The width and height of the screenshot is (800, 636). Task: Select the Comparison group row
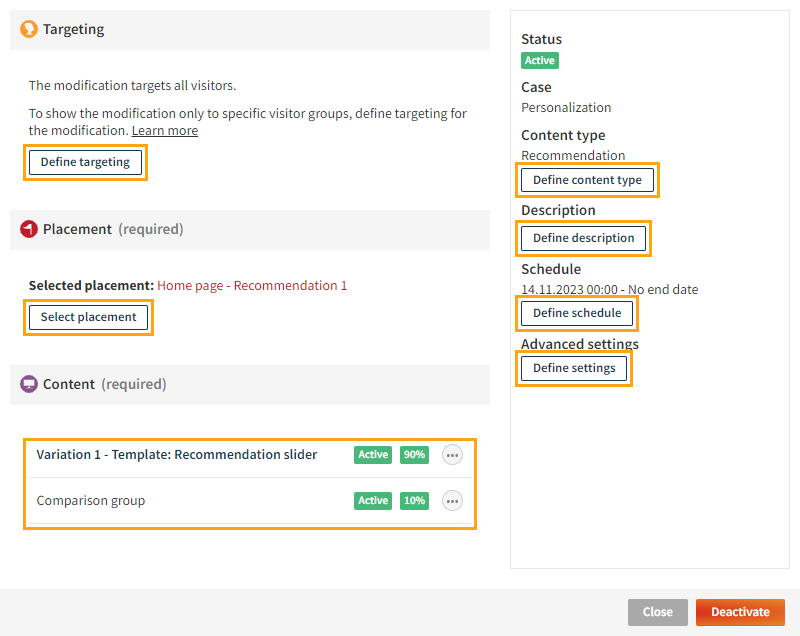click(91, 500)
